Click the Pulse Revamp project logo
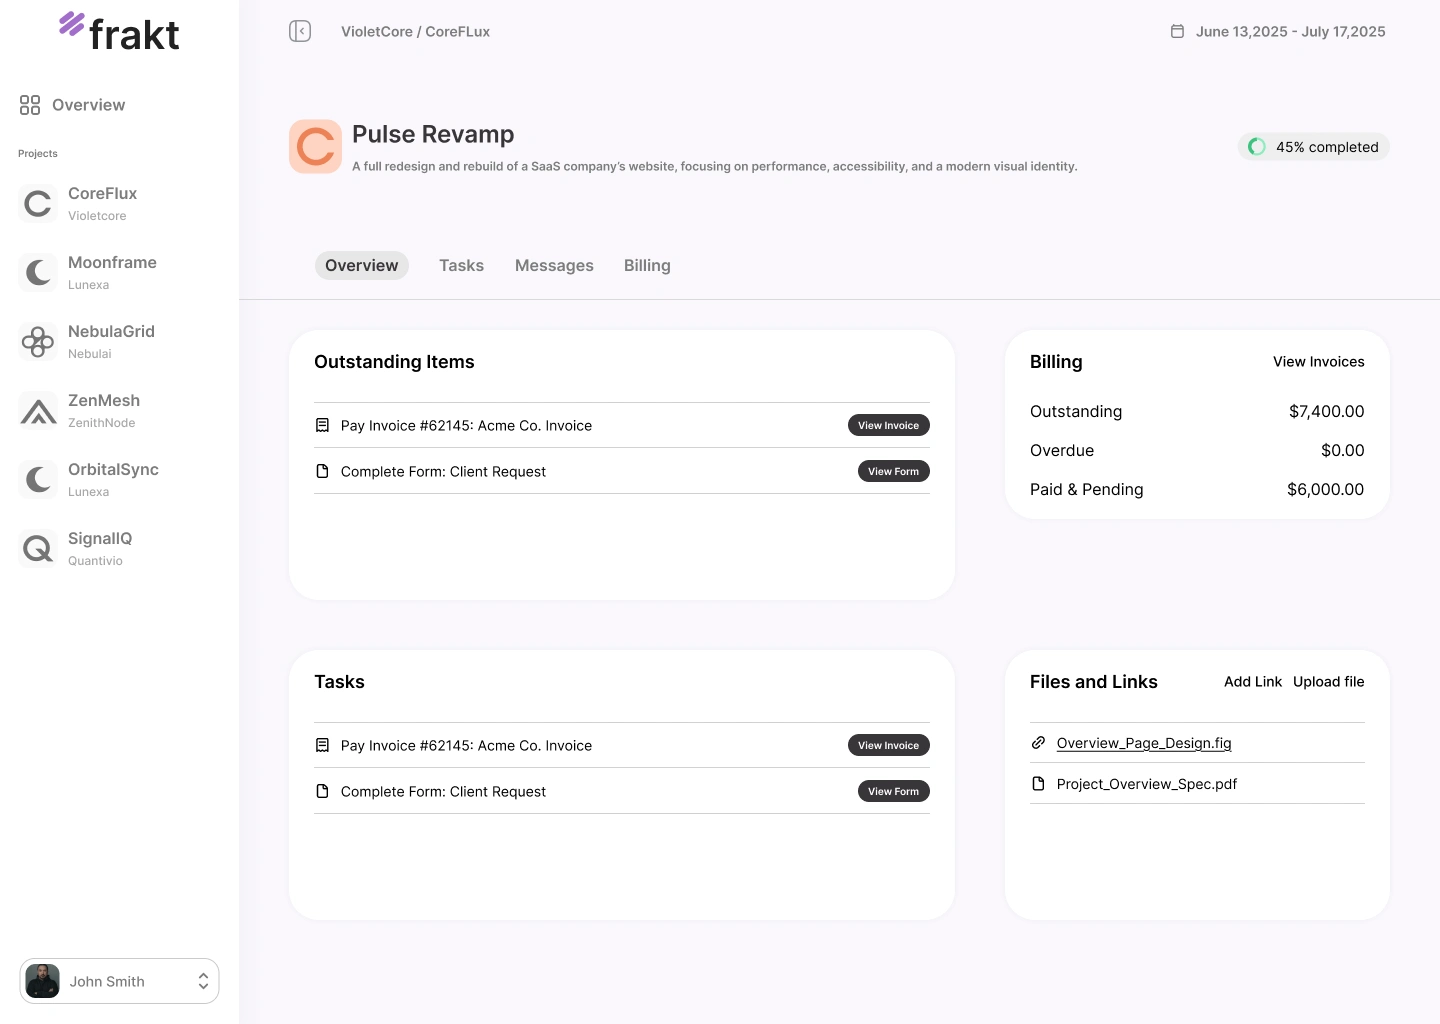Image resolution: width=1440 pixels, height=1024 pixels. tap(315, 147)
